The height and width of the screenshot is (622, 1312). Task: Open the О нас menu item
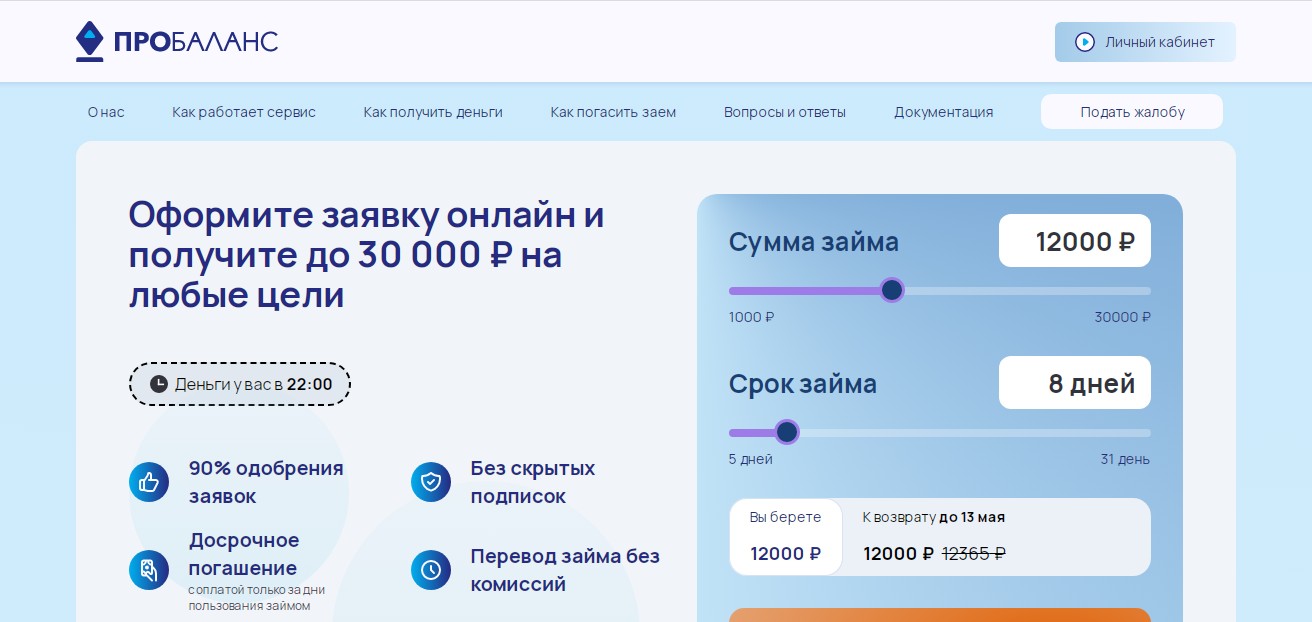pyautogui.click(x=106, y=112)
